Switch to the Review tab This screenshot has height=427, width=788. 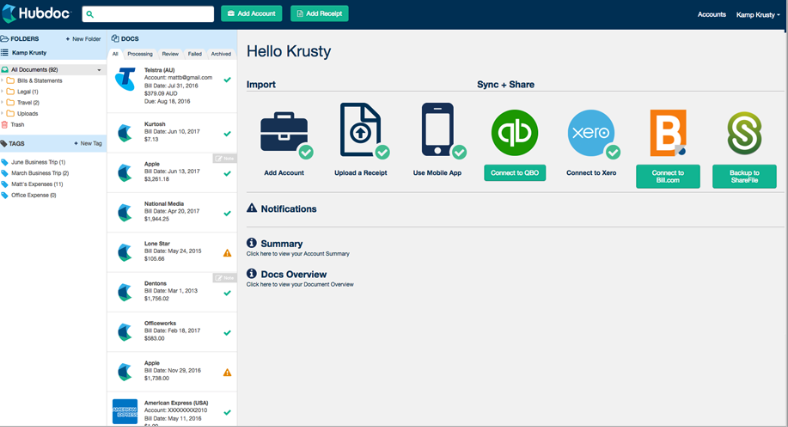[170, 54]
